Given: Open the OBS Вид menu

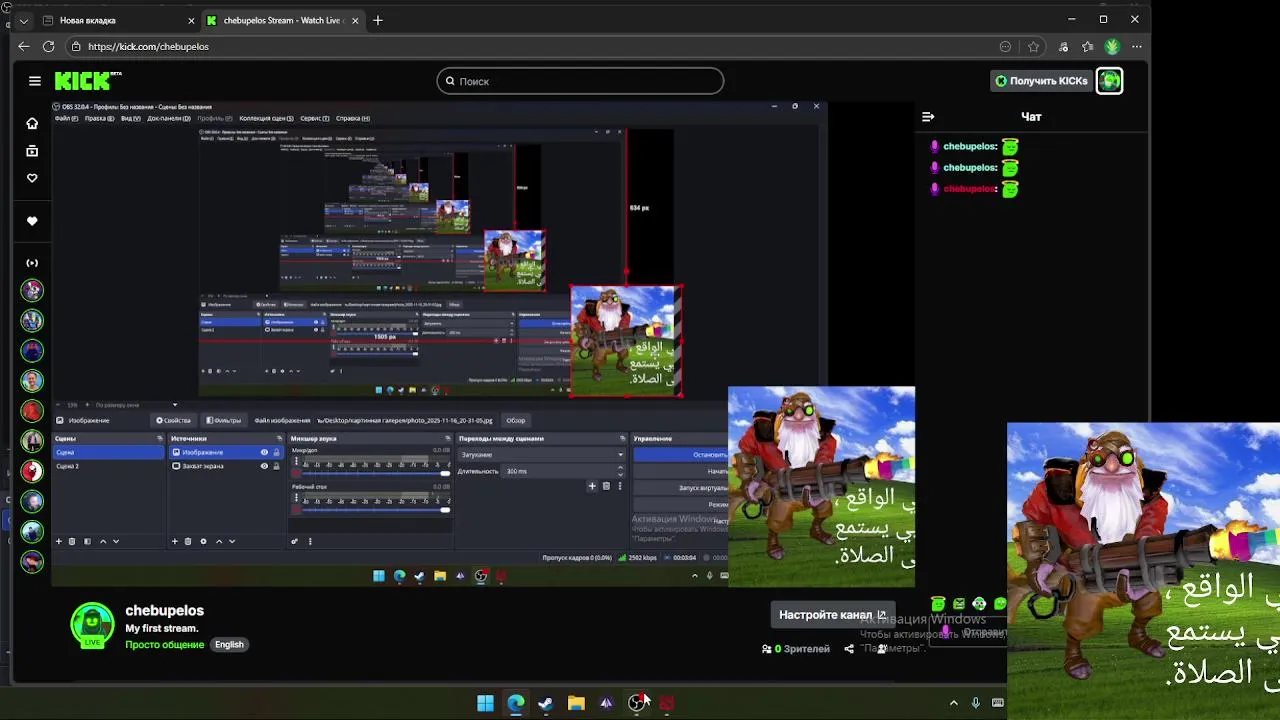Looking at the screenshot, I should point(131,118).
